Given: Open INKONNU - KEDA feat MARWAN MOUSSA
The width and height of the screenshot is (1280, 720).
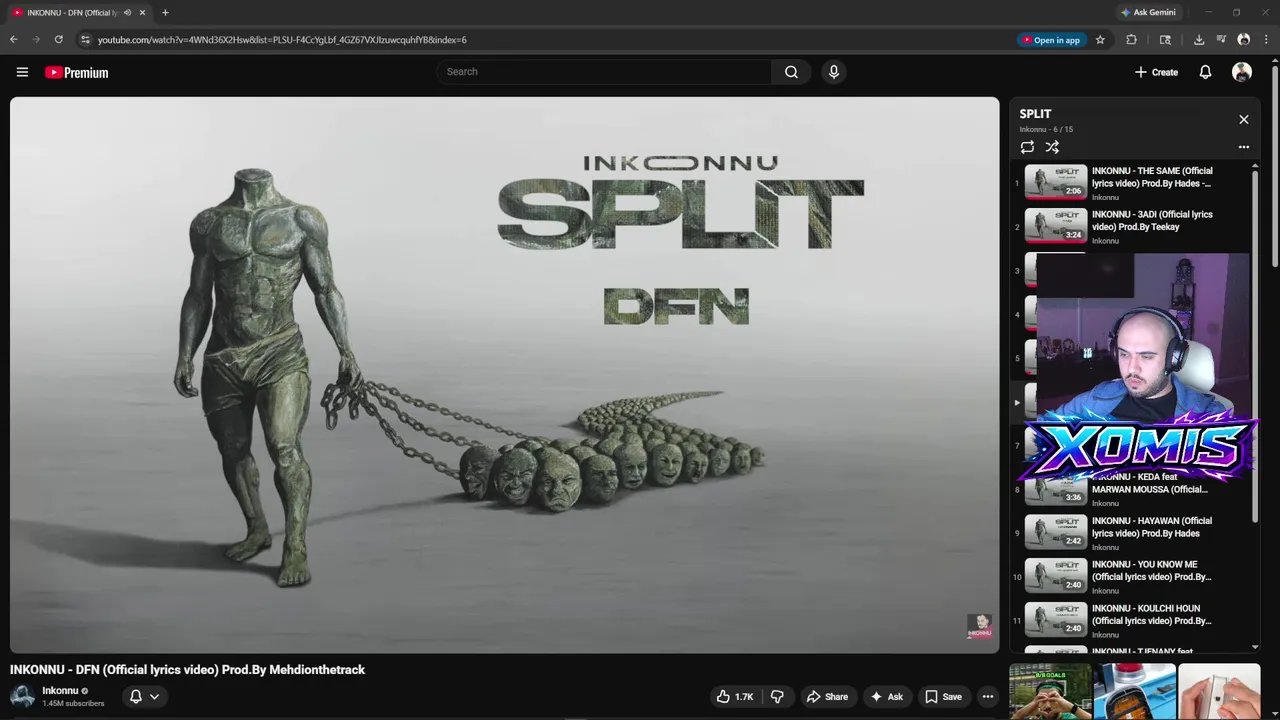Looking at the screenshot, I should tap(1130, 489).
